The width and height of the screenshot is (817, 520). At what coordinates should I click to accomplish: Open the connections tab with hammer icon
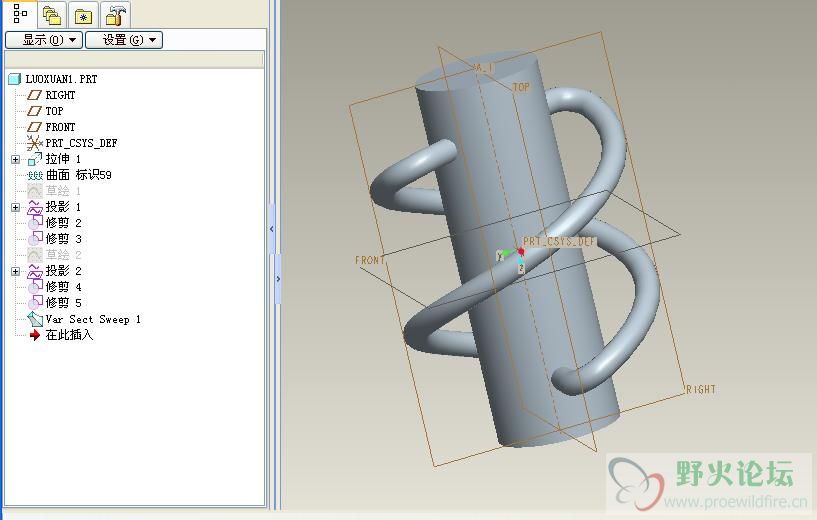point(115,15)
